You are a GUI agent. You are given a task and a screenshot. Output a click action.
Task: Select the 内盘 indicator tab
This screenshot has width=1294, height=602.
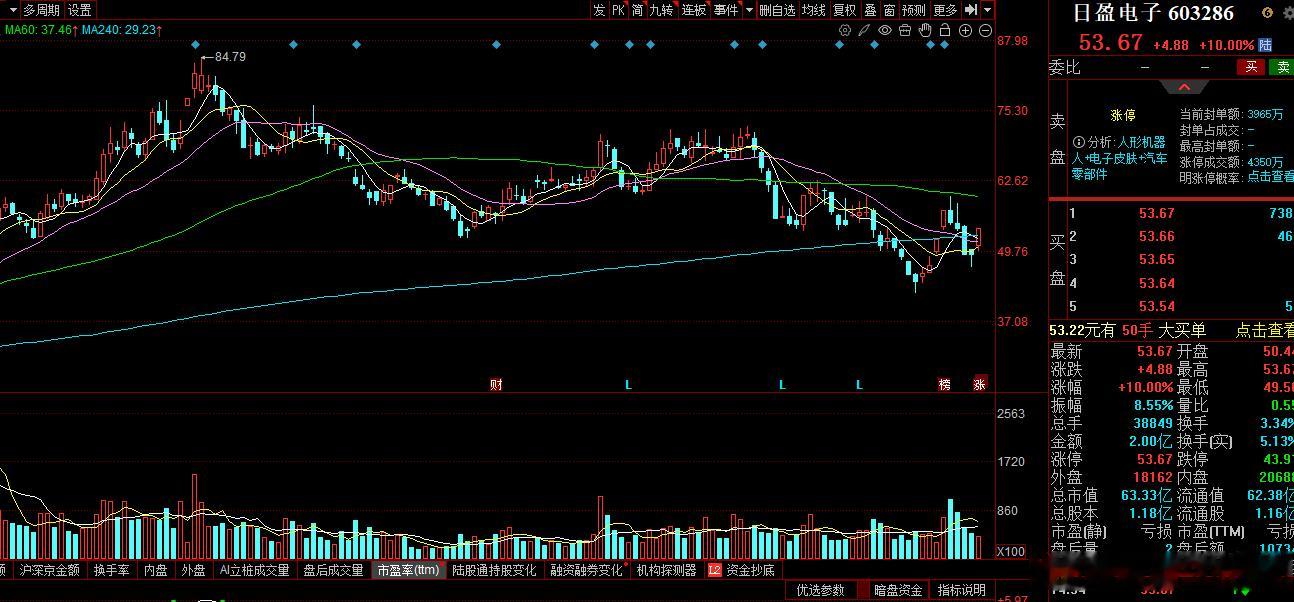point(156,570)
